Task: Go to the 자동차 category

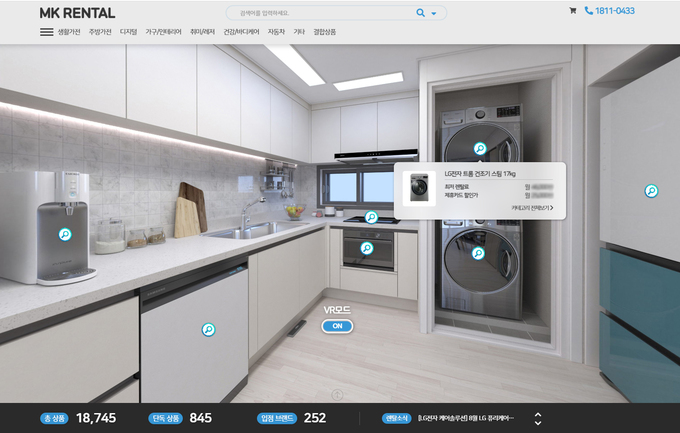Action: (276, 32)
